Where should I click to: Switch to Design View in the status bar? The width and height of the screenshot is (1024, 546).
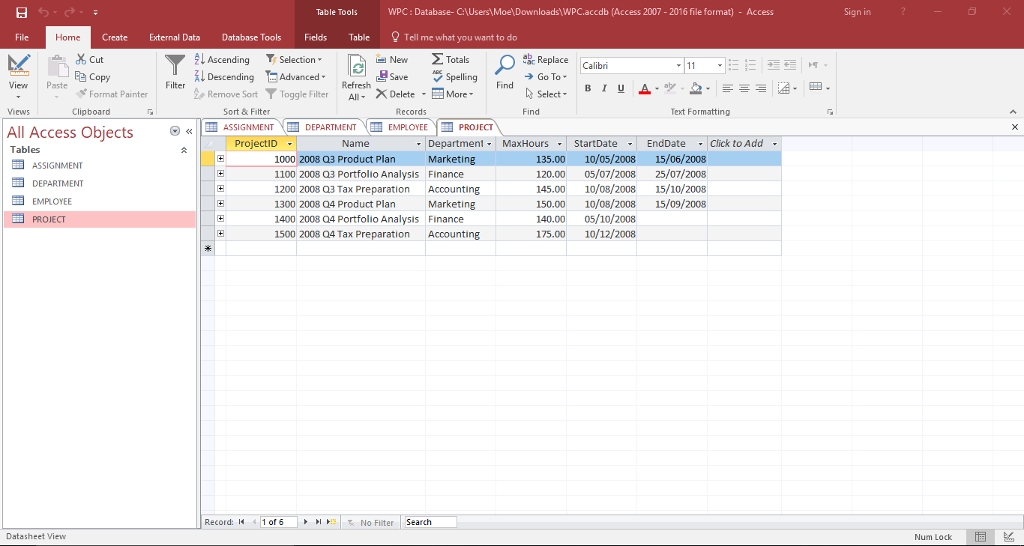1008,537
